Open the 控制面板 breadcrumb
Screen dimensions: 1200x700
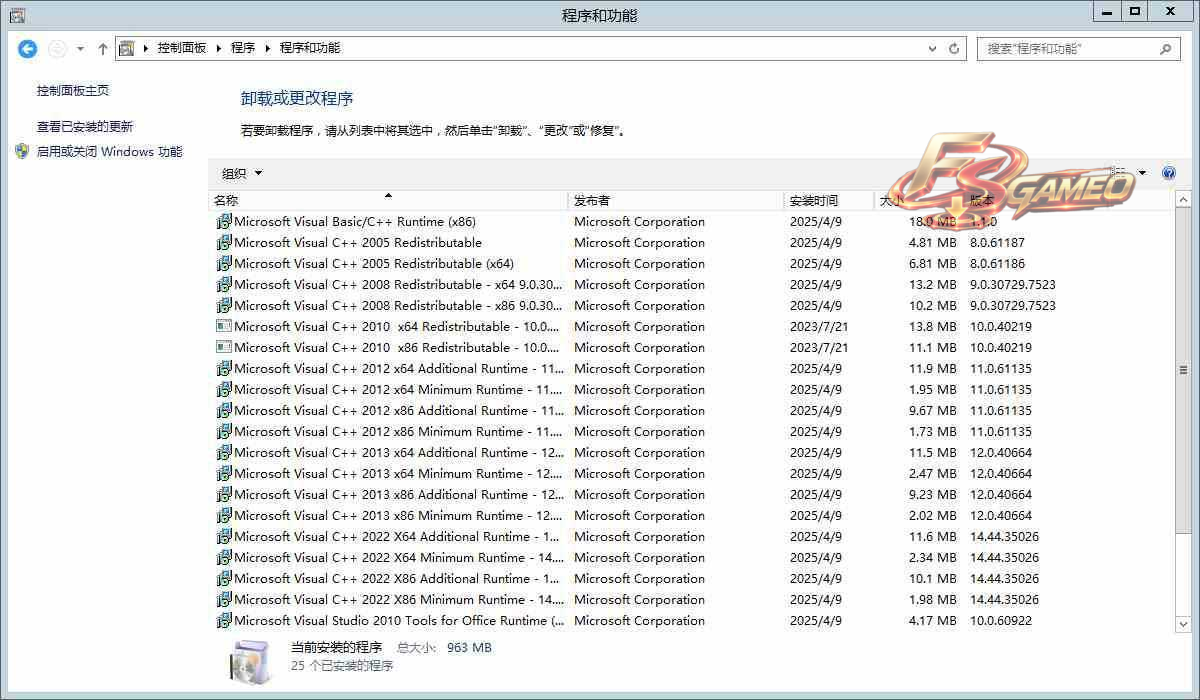(x=182, y=48)
